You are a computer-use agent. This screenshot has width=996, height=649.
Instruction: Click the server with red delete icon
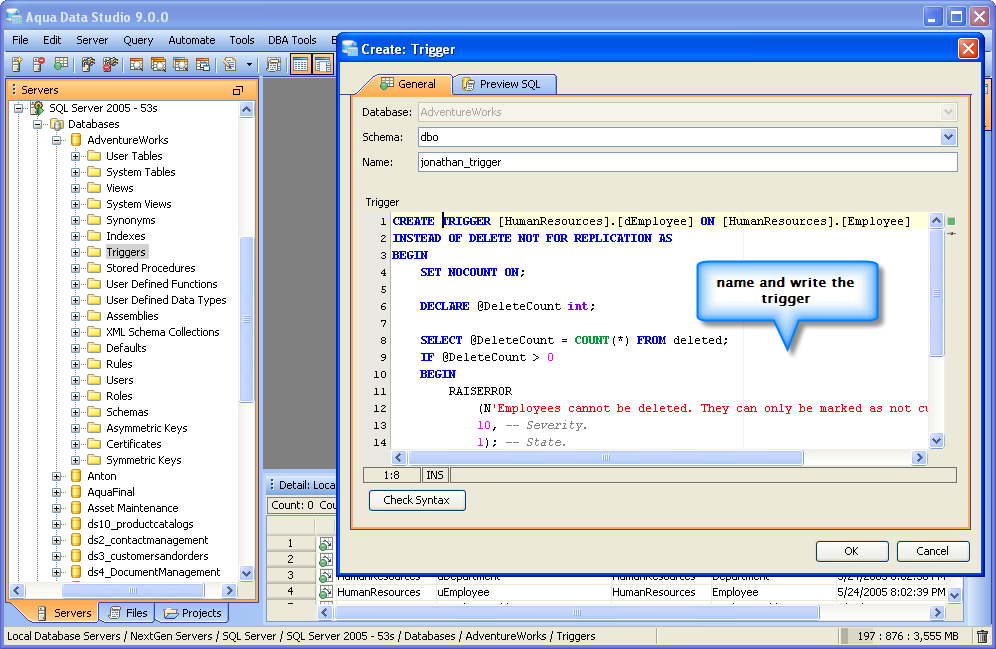click(x=38, y=65)
